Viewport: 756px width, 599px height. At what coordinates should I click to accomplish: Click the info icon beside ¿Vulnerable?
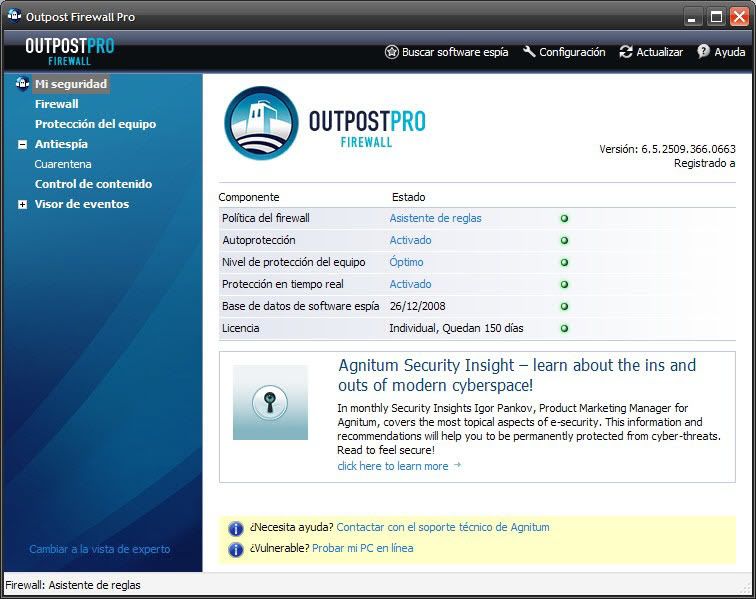tap(236, 549)
